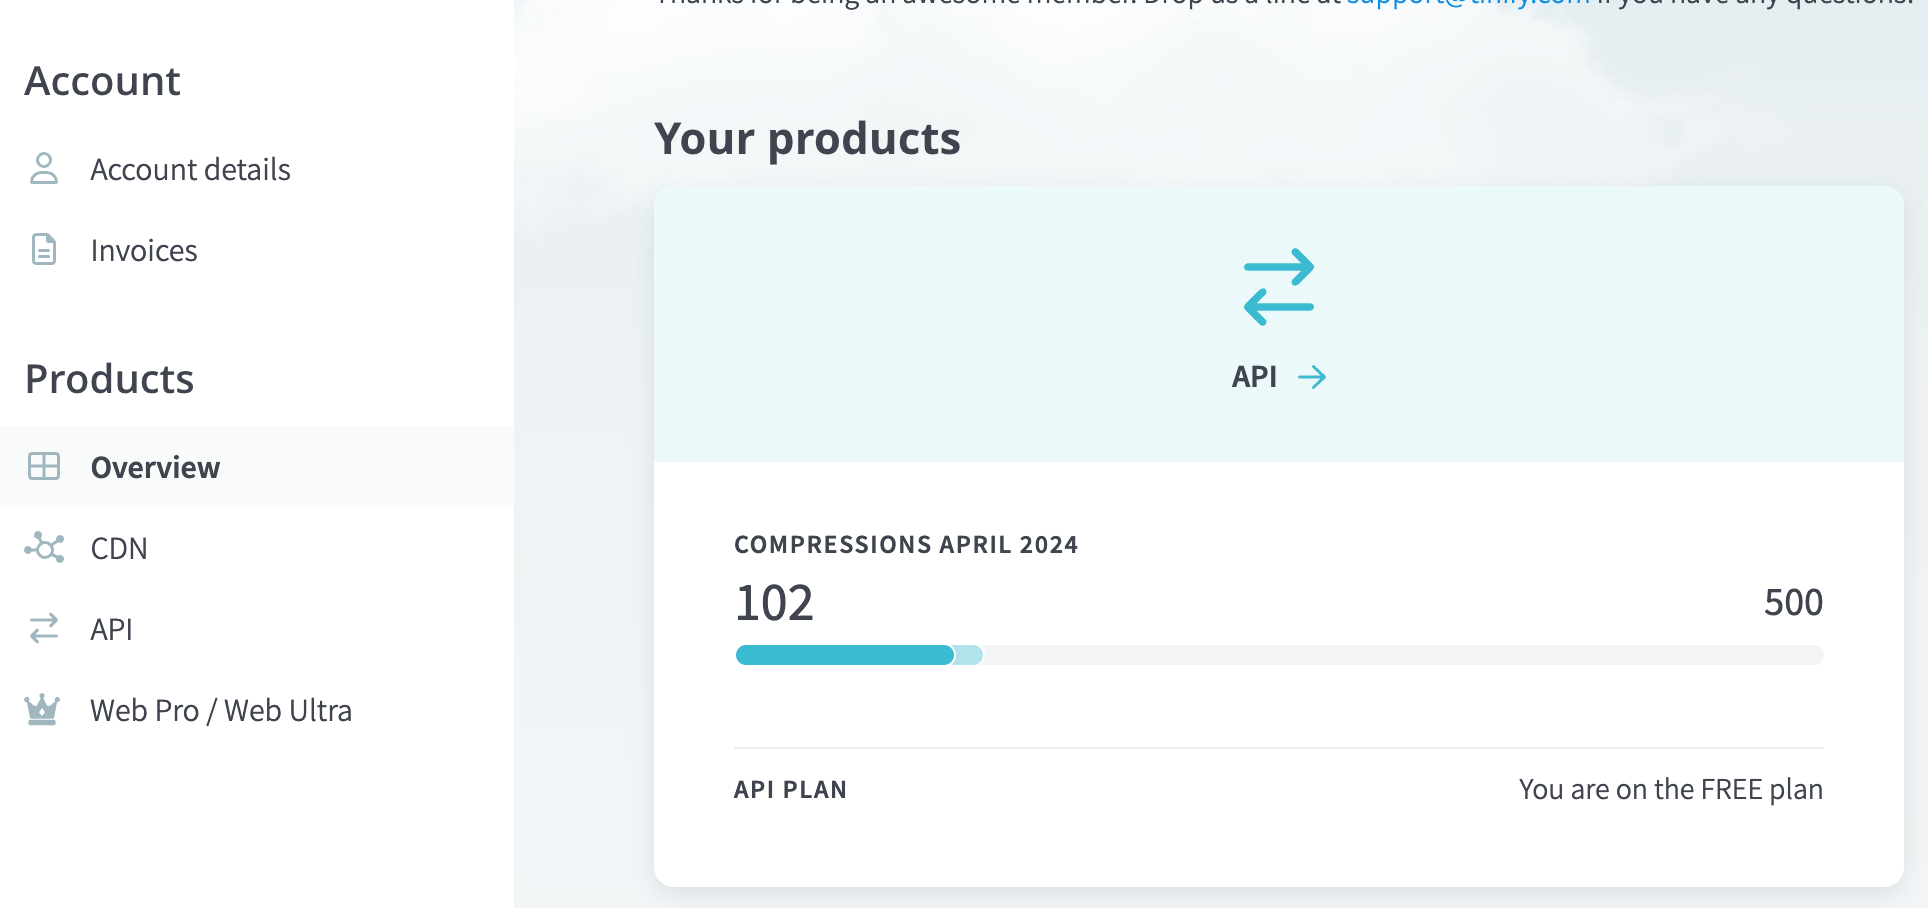Click the compressions count 102

774,603
